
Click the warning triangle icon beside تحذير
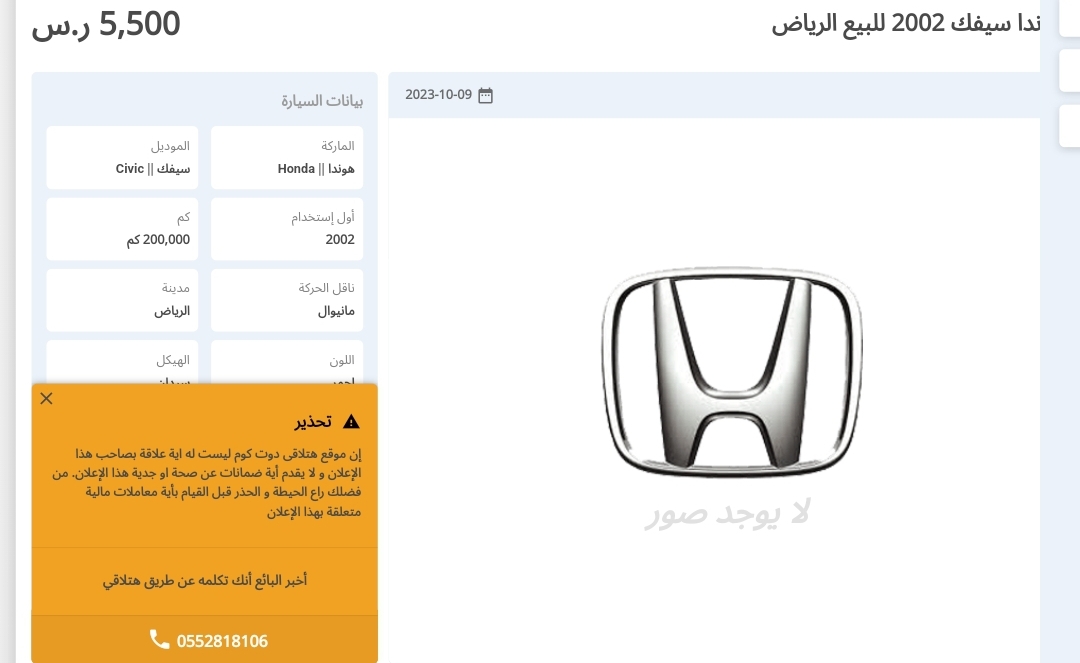click(x=351, y=421)
